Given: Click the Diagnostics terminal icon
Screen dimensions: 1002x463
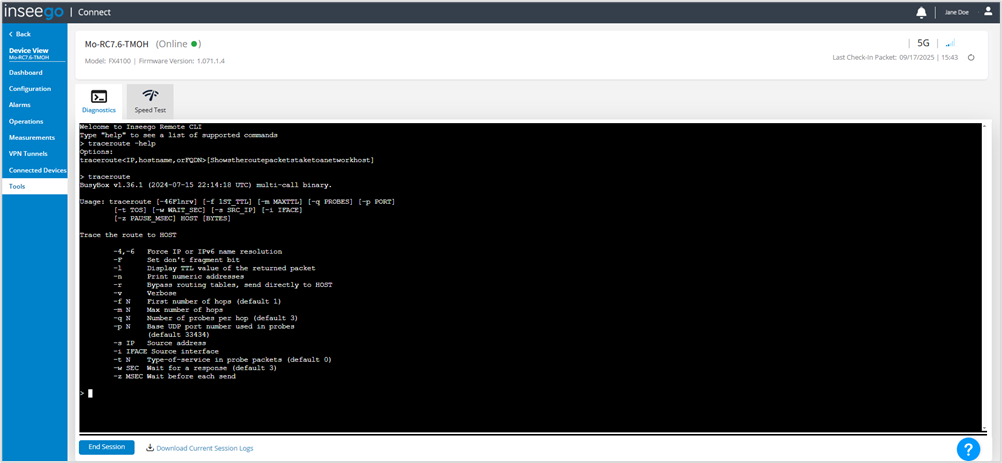Looking at the screenshot, I should click(98, 96).
